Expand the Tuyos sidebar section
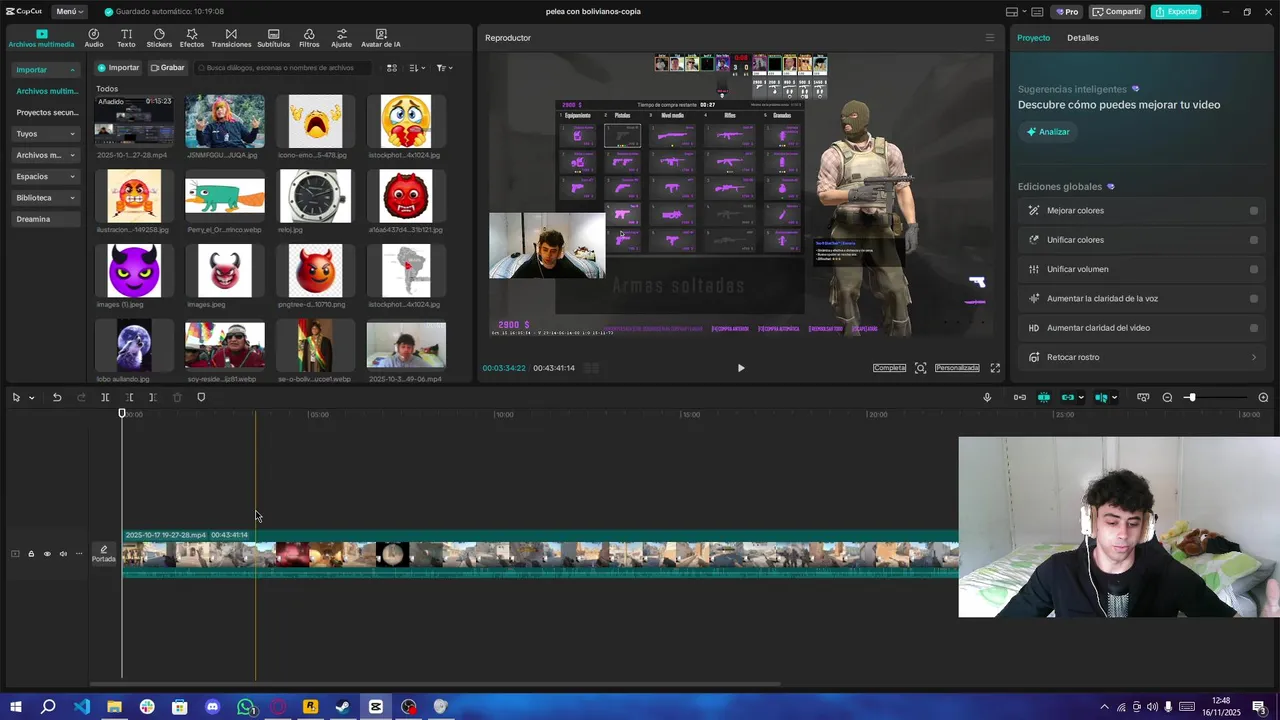This screenshot has height=720, width=1280. point(46,134)
